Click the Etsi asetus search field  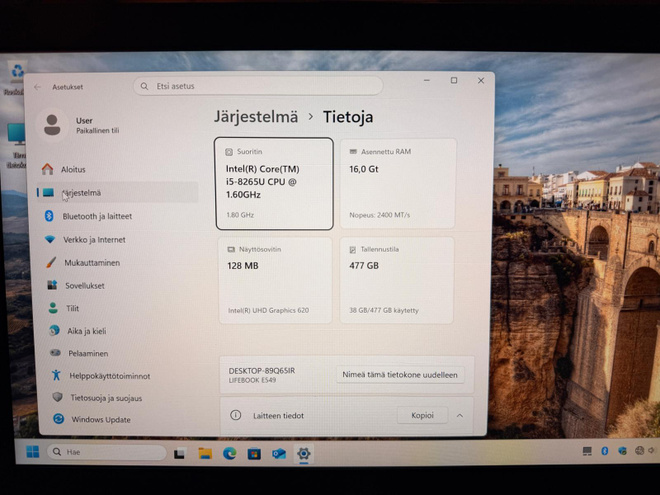[x=258, y=86]
